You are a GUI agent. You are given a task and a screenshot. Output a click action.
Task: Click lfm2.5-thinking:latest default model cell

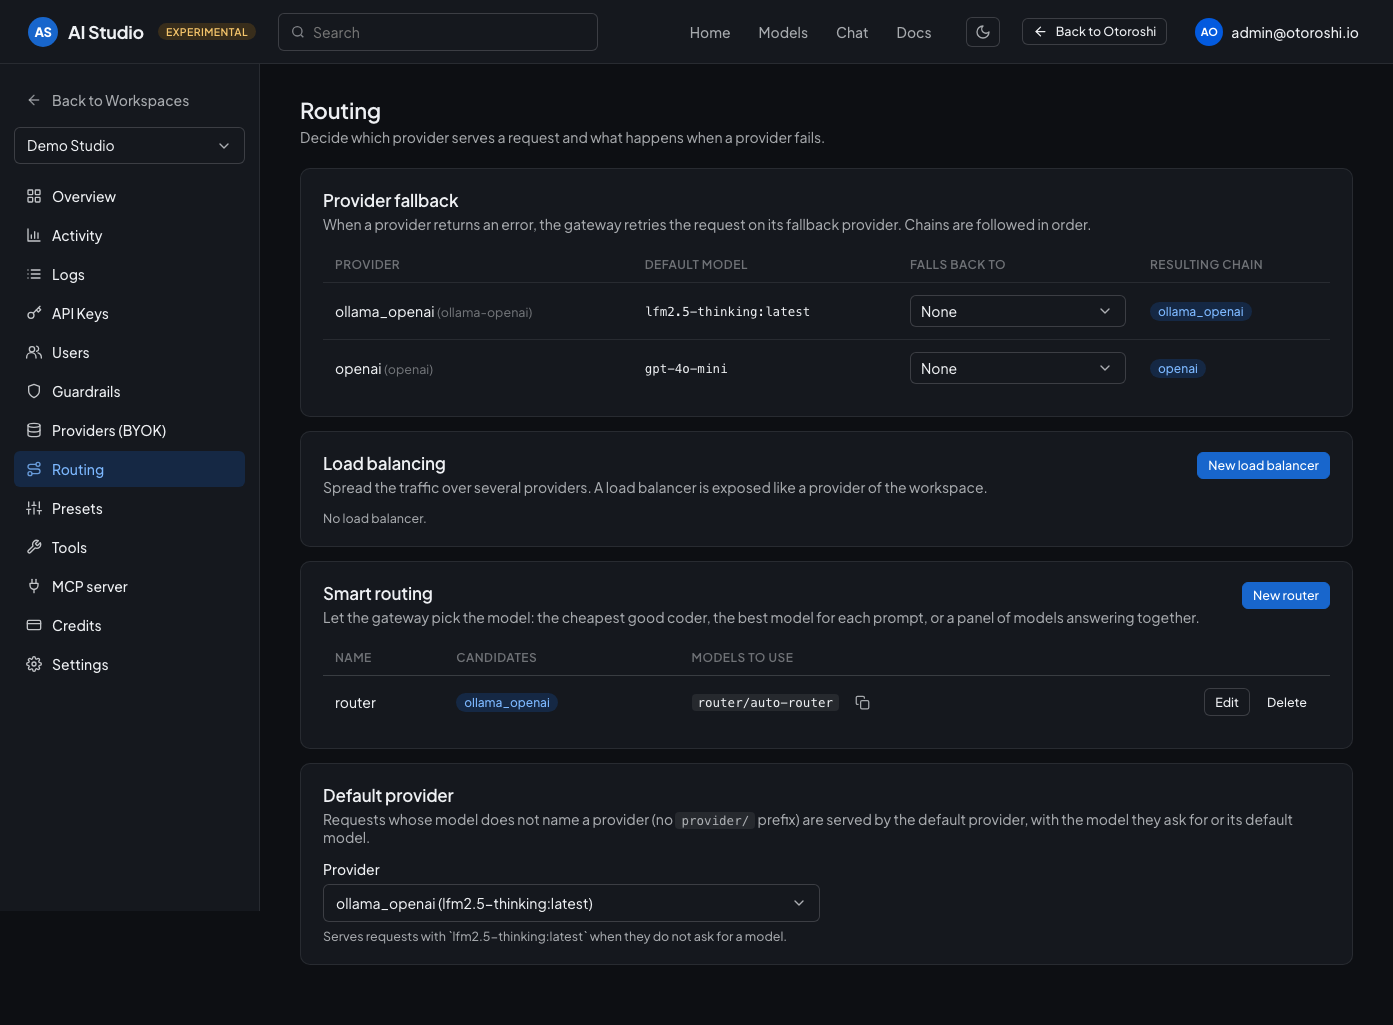(x=727, y=311)
